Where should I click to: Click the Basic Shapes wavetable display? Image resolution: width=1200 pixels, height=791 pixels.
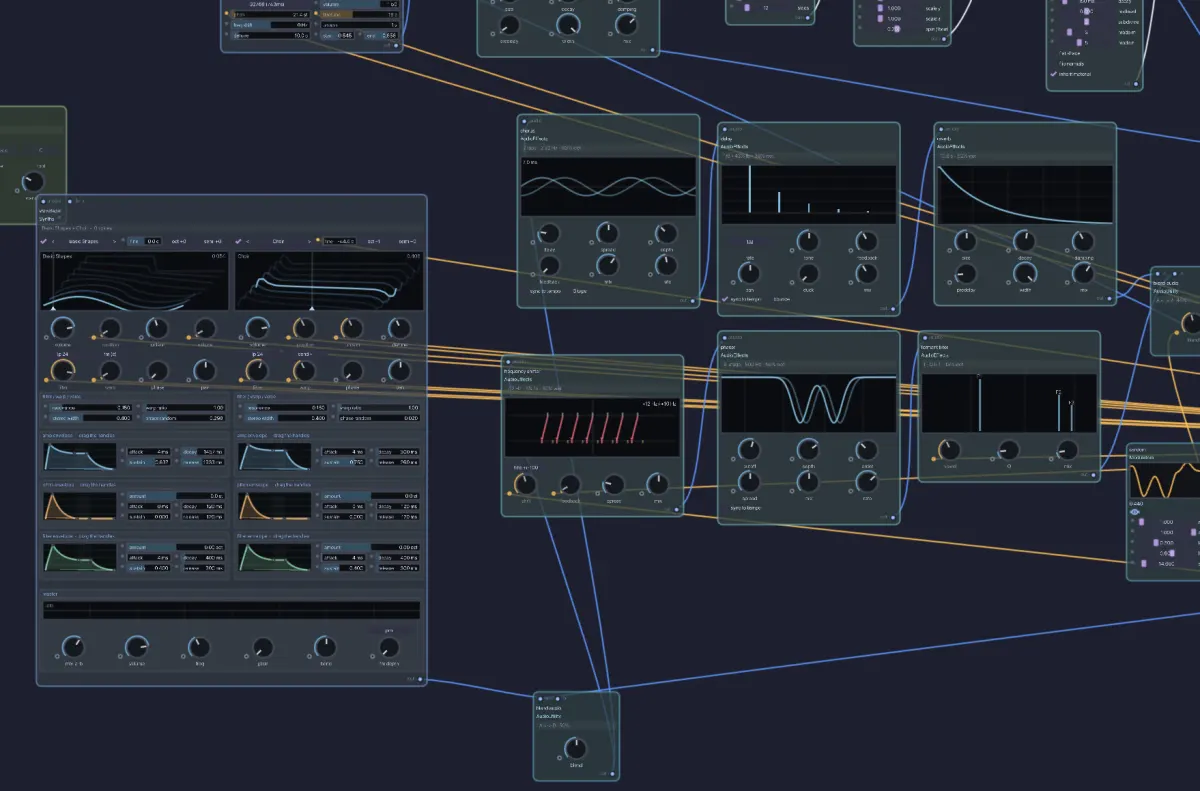tap(135, 281)
